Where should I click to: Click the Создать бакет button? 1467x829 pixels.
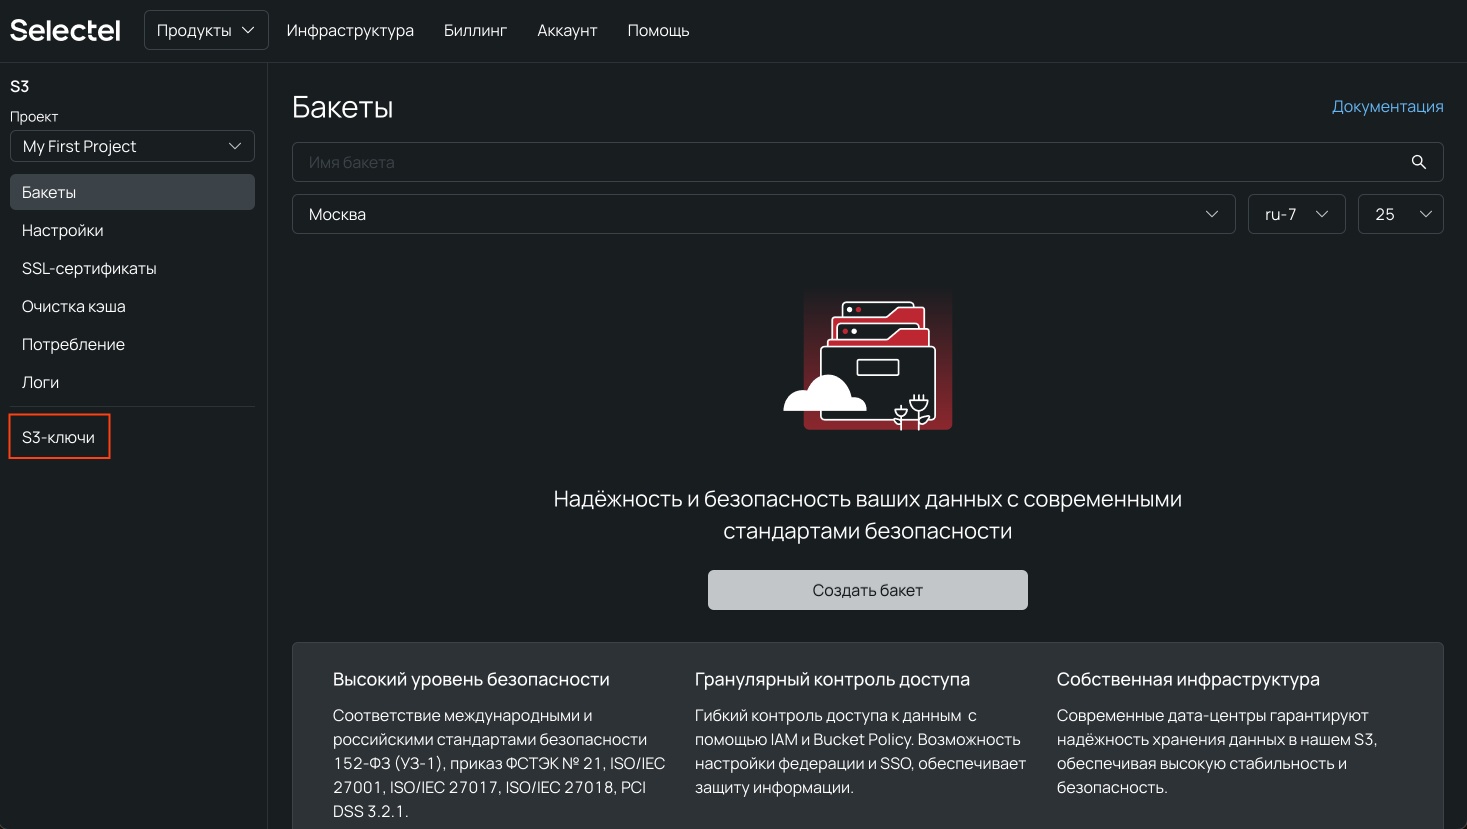click(x=867, y=589)
